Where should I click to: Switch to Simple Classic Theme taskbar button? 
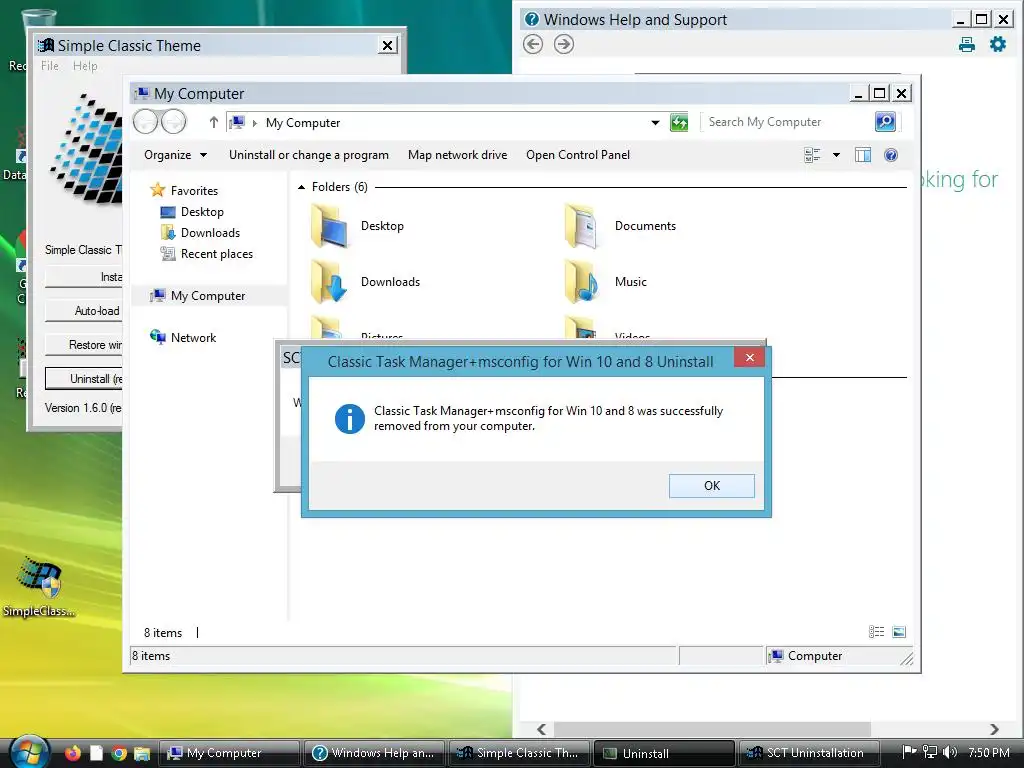click(519, 753)
